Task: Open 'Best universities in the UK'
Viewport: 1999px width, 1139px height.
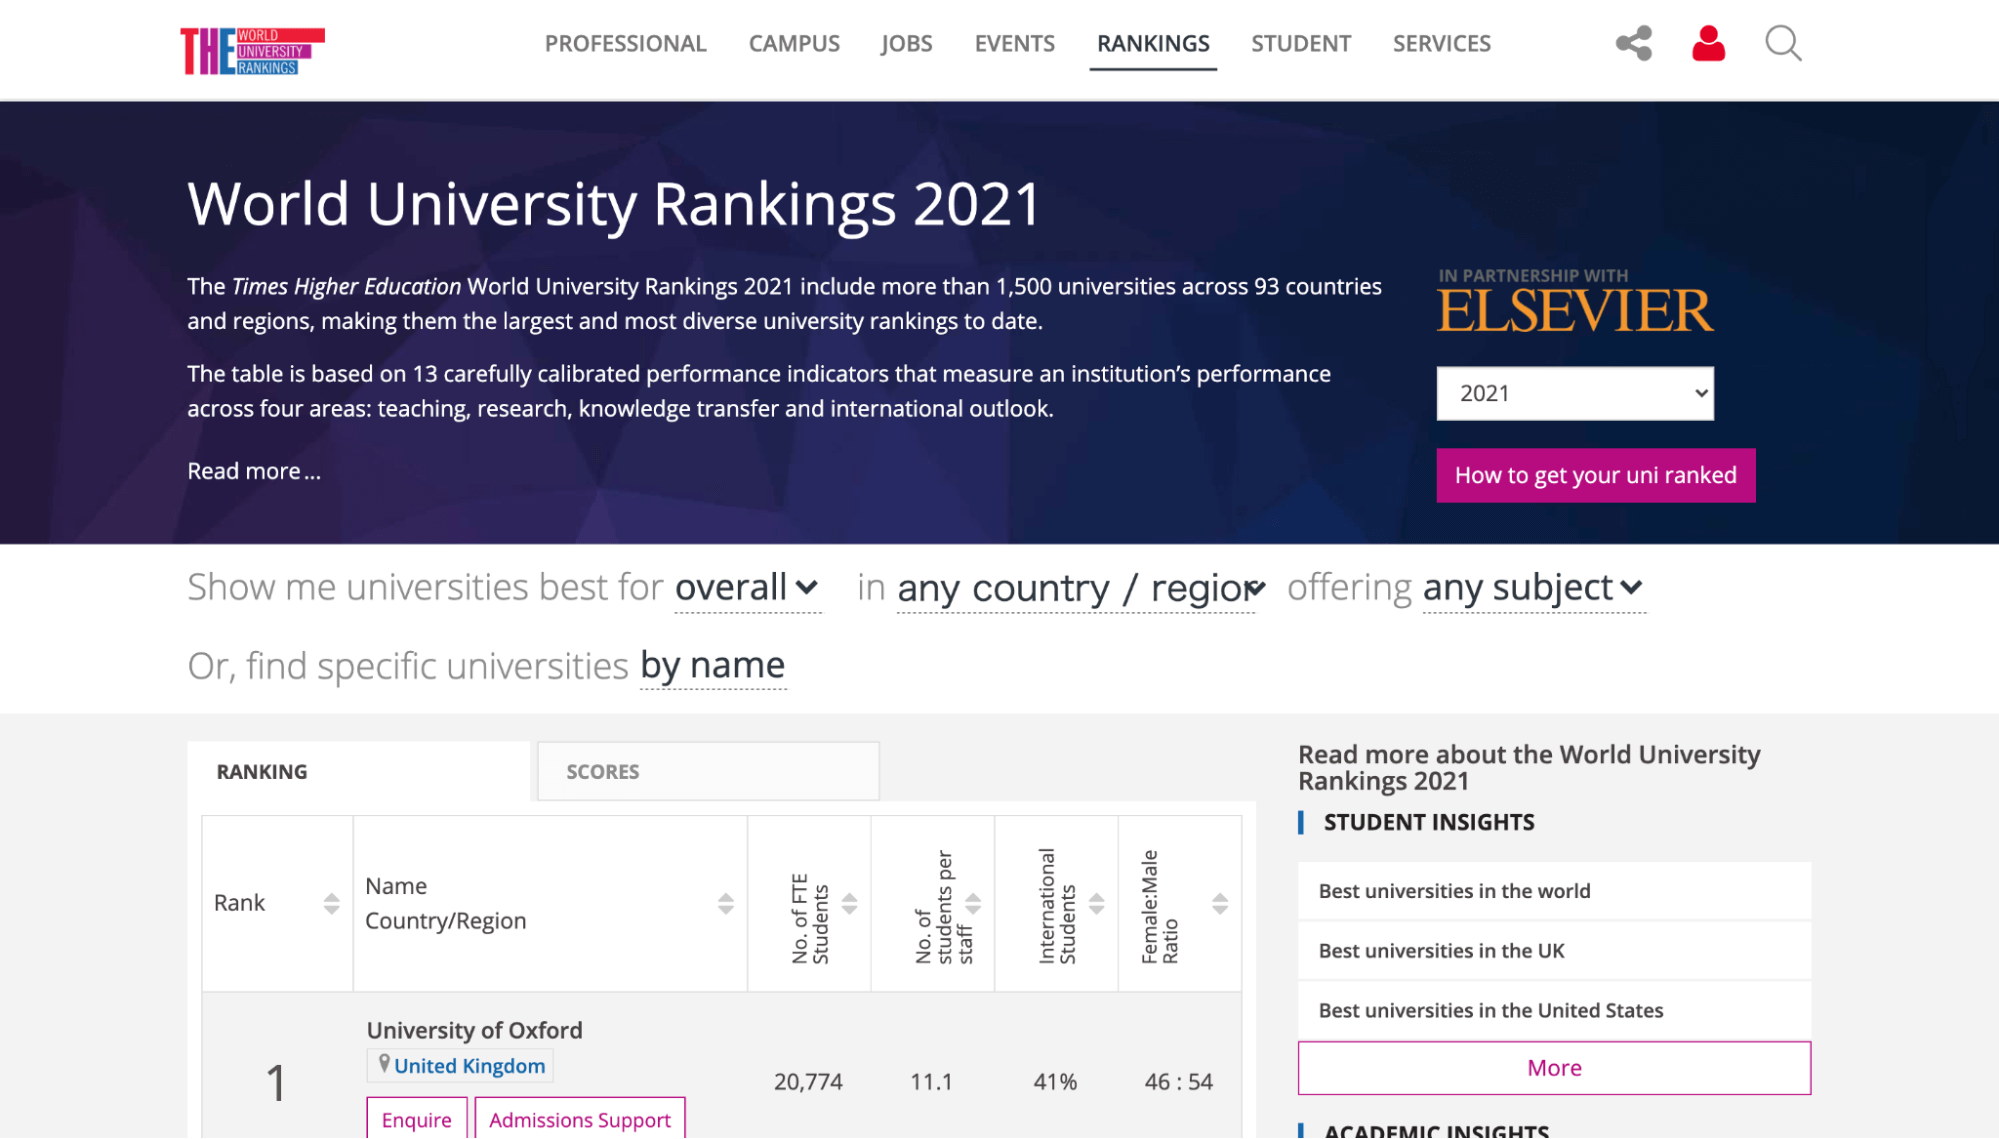Action: pyautogui.click(x=1554, y=951)
